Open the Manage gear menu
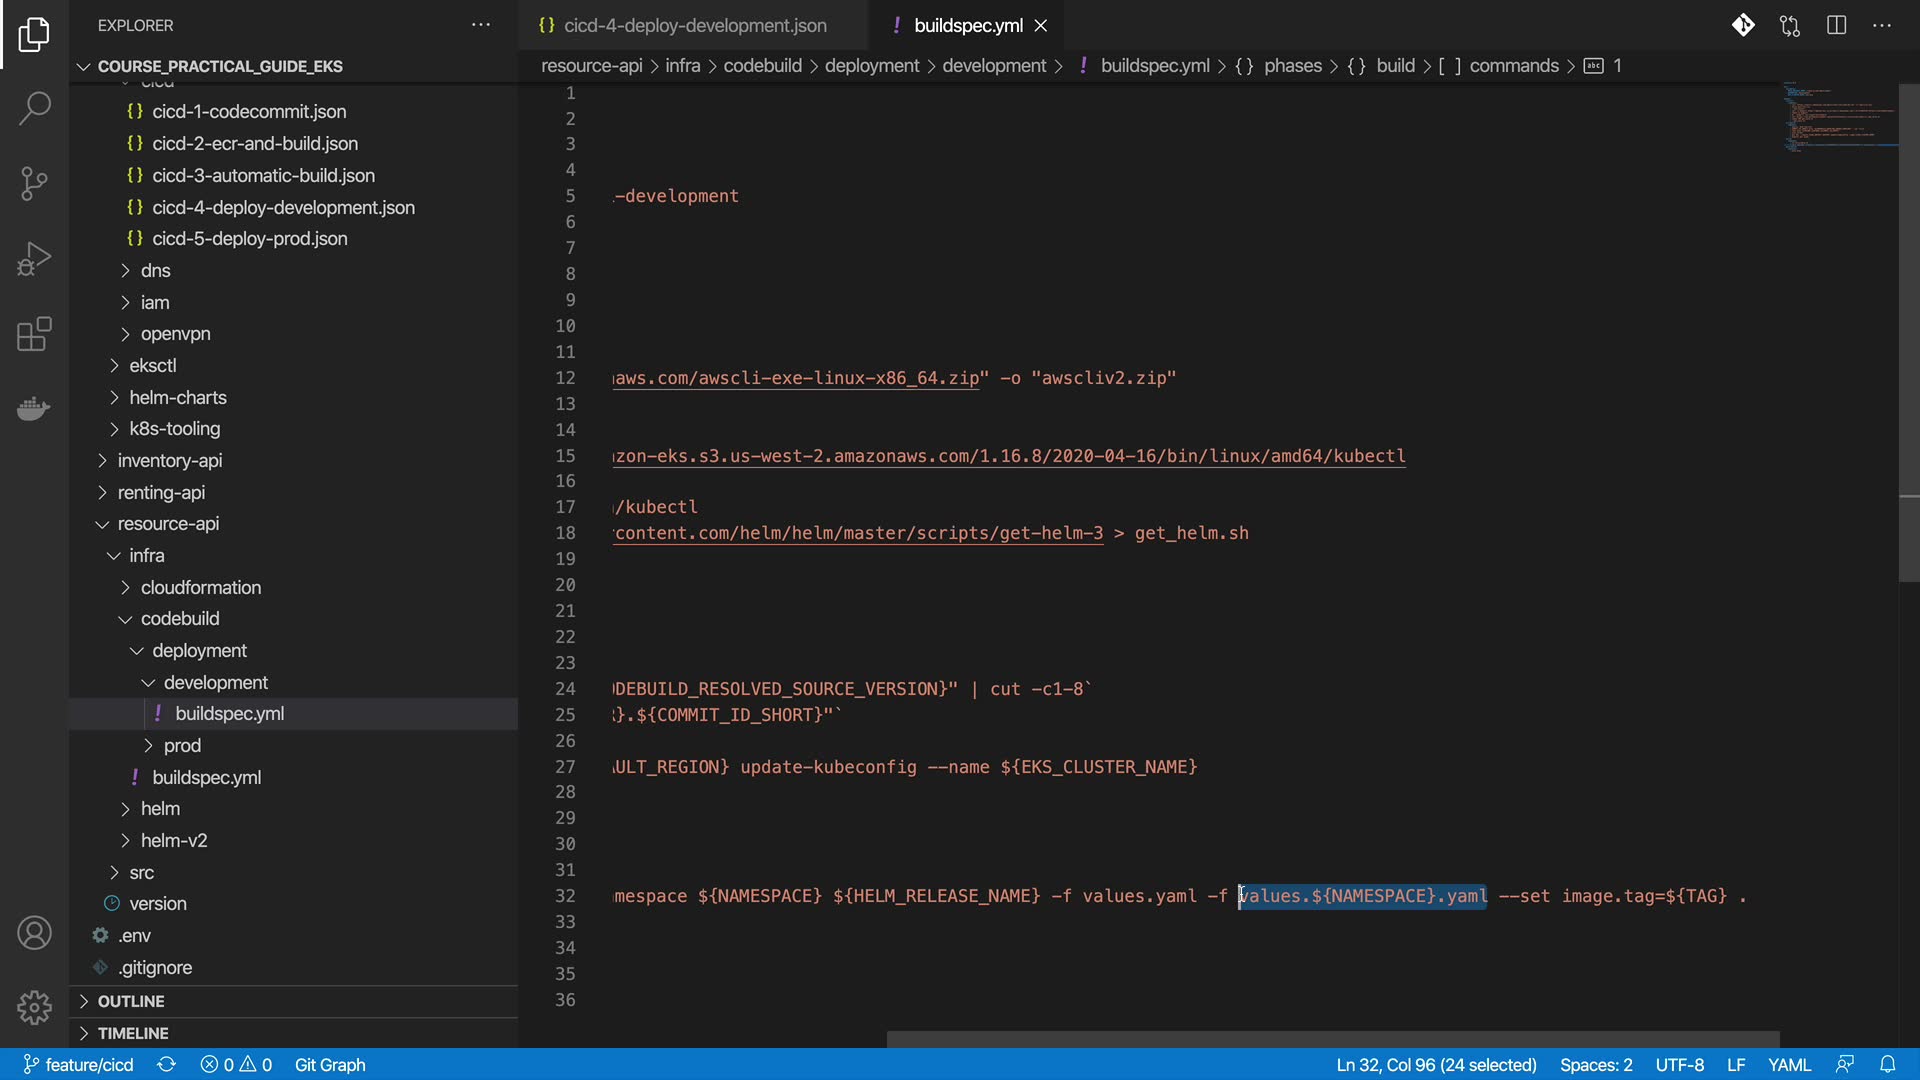Screen dimensions: 1920x1080 34,1007
